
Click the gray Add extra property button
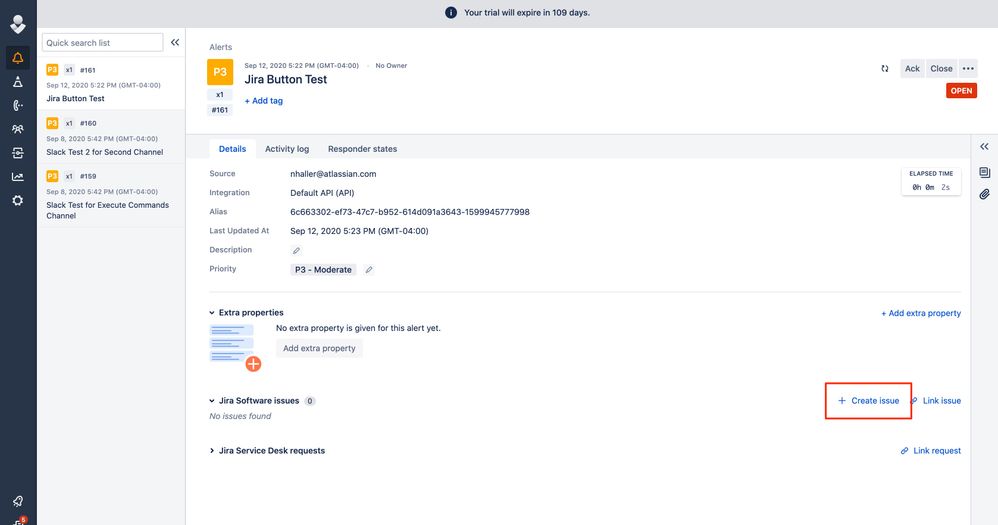(320, 348)
